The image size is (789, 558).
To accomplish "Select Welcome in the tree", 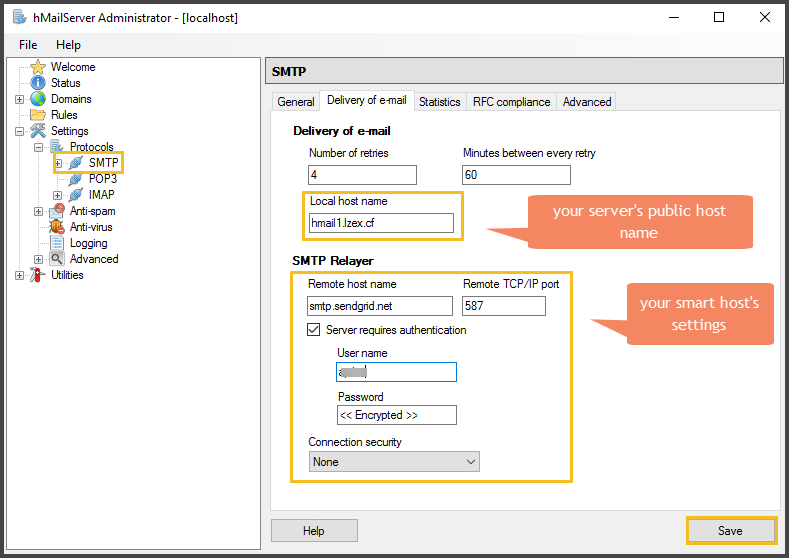I will 73,67.
